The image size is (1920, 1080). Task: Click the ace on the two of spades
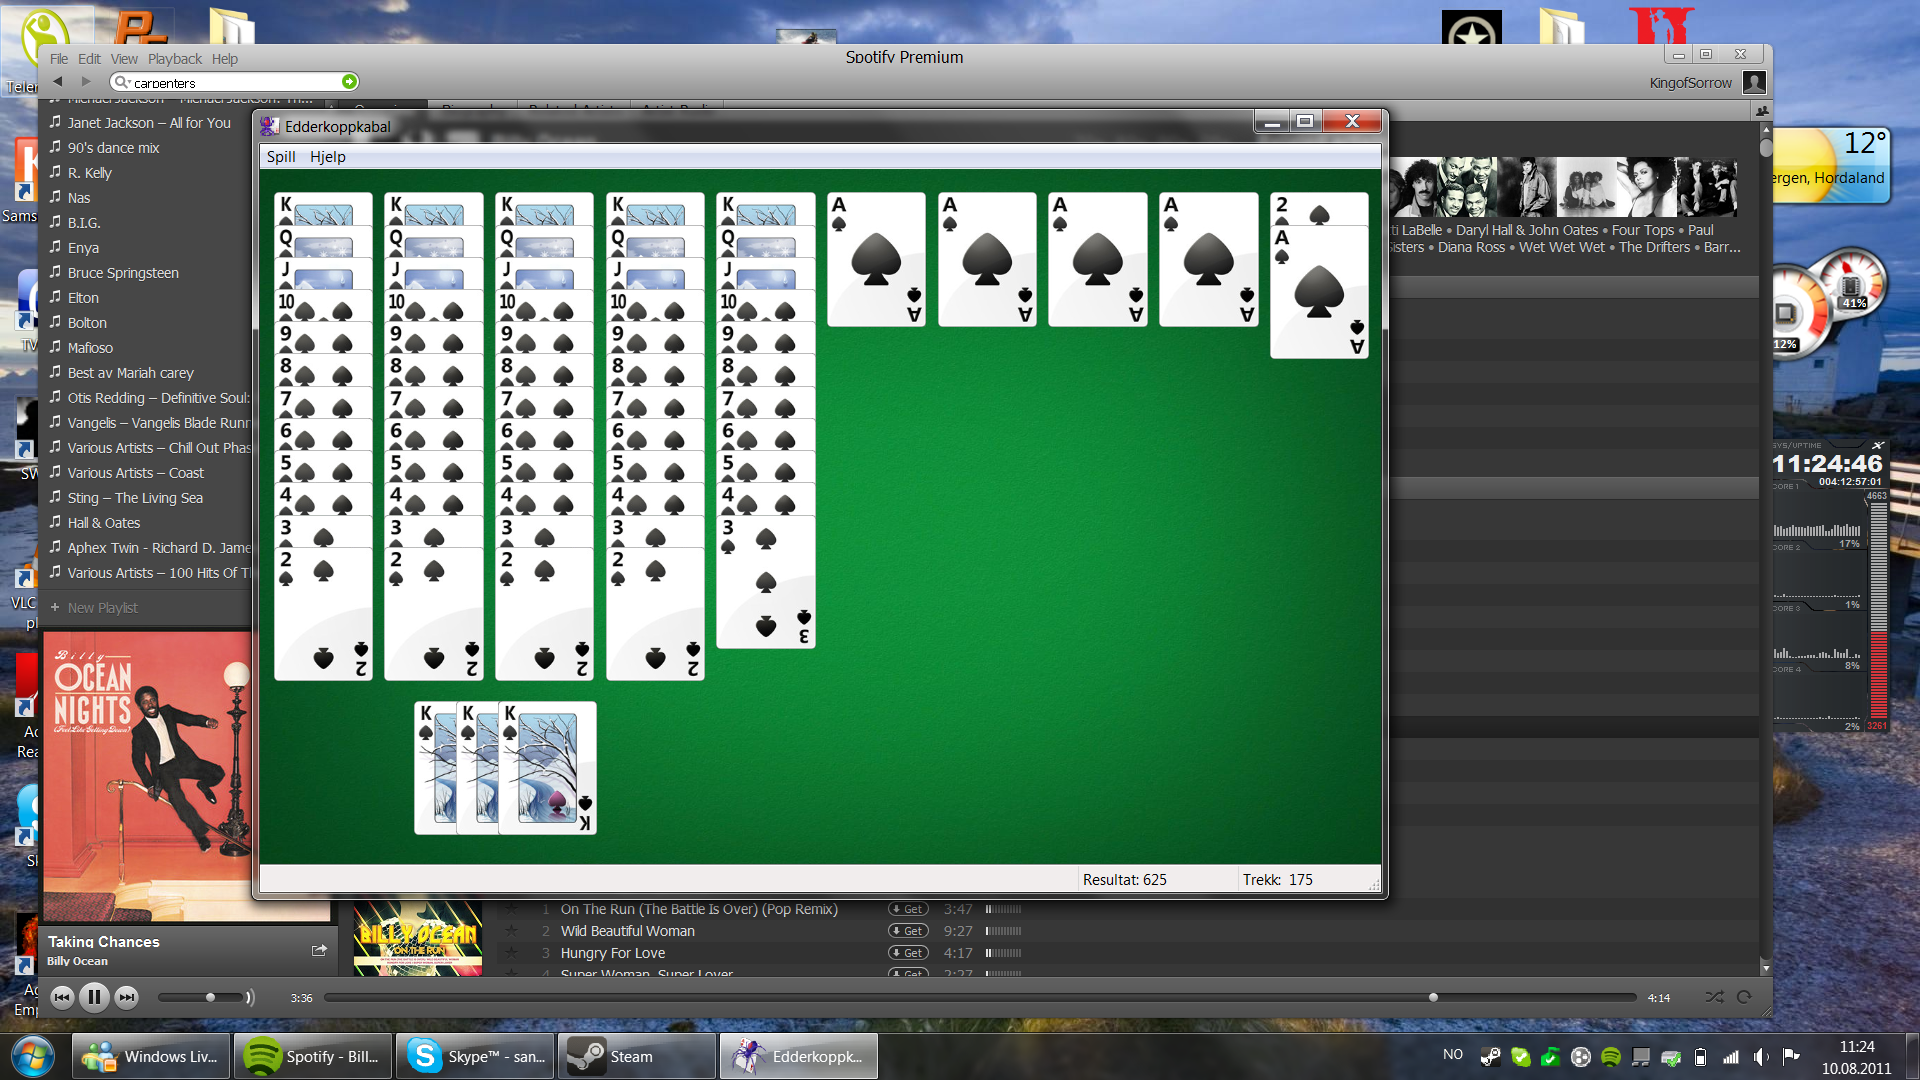coord(1319,292)
